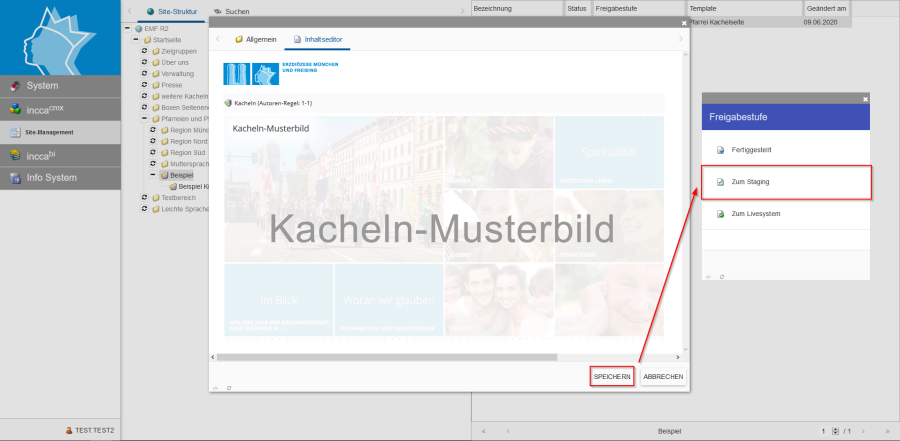The image size is (900, 441).
Task: Close the Freigabestufe popup
Action: [865, 98]
